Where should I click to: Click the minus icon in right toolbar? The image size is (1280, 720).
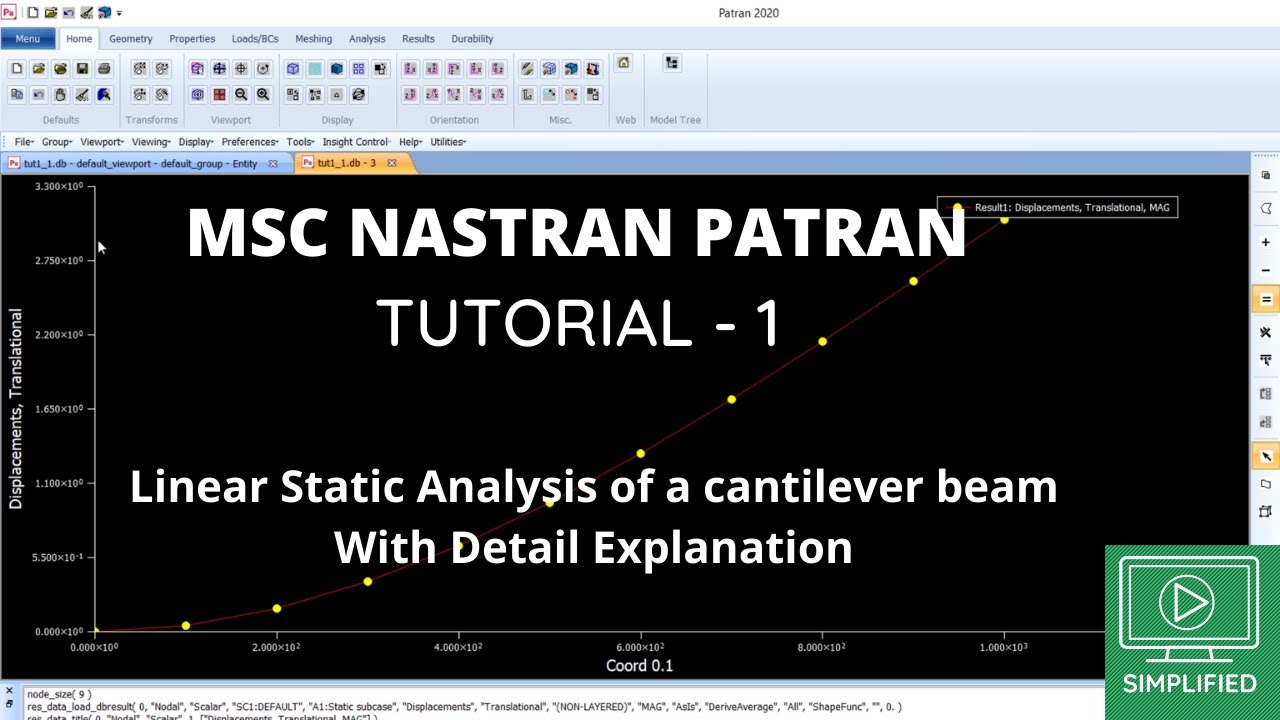[1265, 271]
